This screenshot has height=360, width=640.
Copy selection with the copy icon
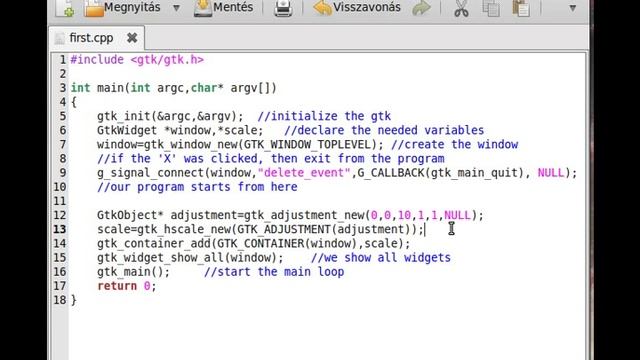coord(491,8)
